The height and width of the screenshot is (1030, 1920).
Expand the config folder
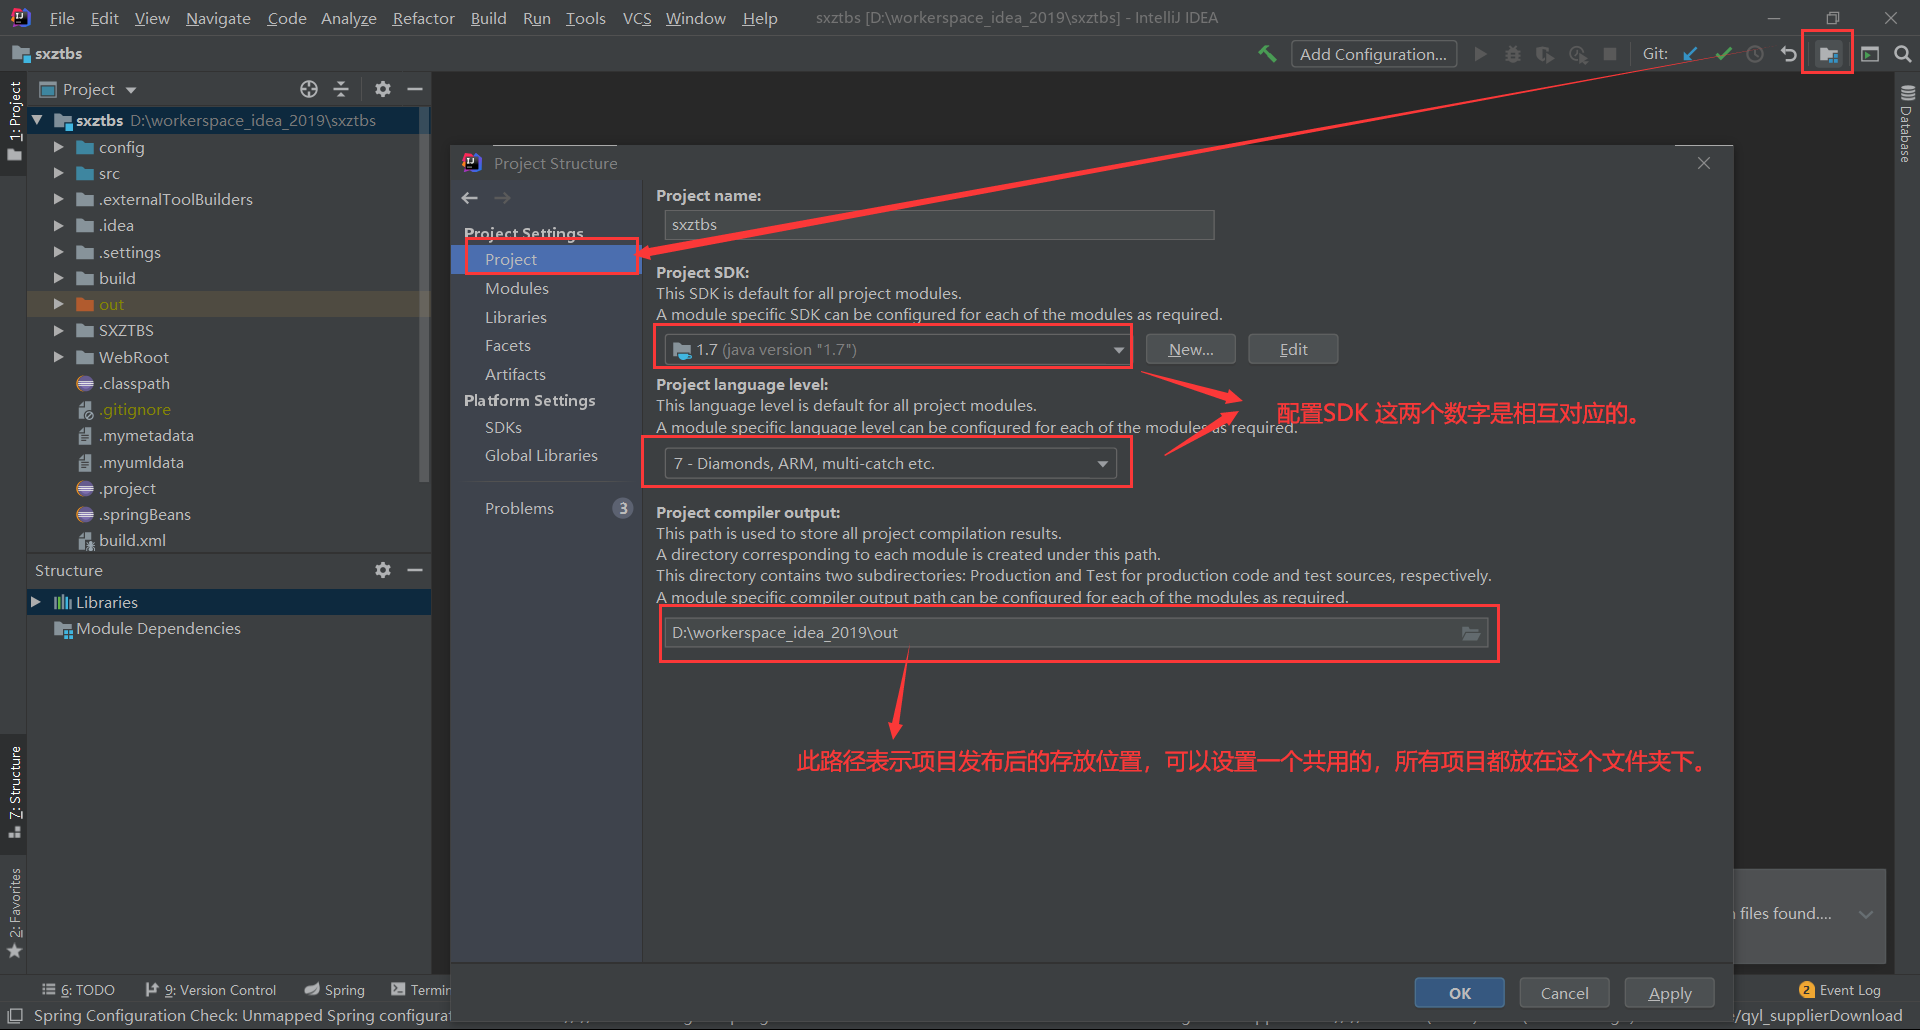tap(58, 147)
